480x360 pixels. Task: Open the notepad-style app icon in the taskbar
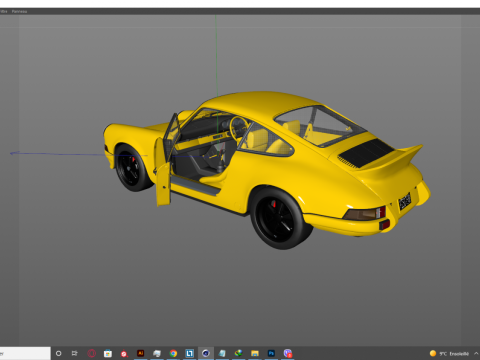(222, 353)
